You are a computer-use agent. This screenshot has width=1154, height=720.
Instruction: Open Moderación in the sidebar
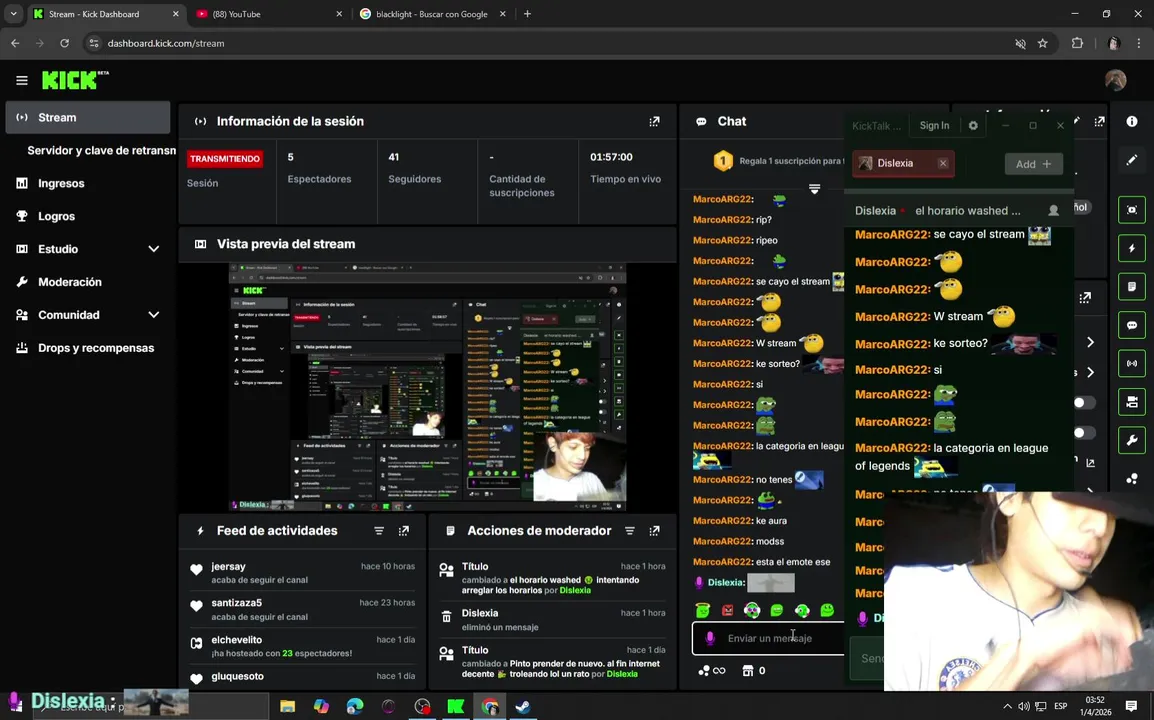[70, 282]
